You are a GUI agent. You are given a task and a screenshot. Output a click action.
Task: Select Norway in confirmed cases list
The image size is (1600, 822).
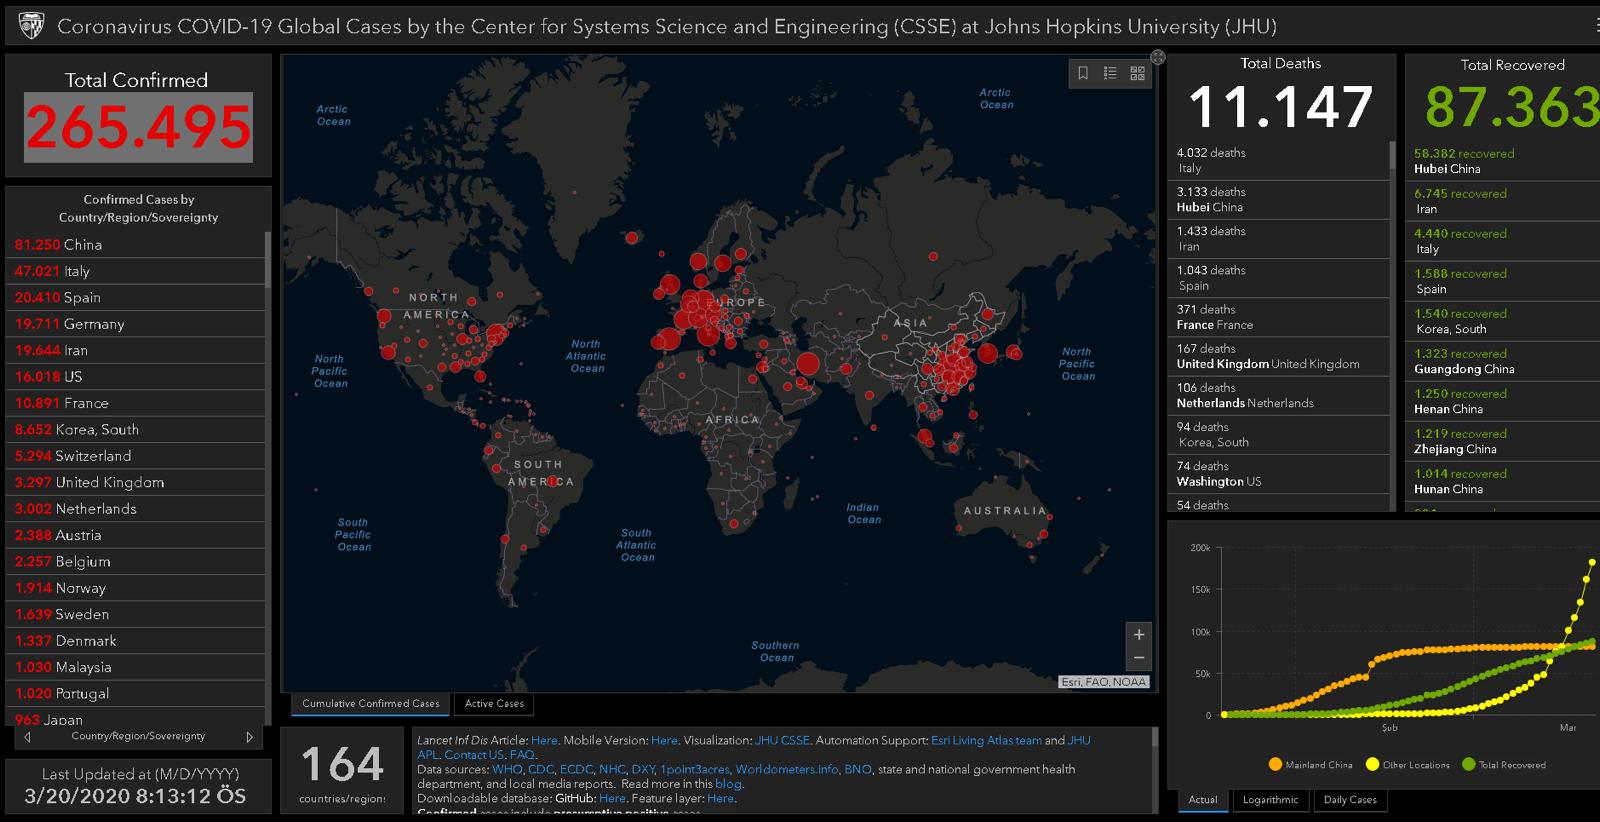135,588
